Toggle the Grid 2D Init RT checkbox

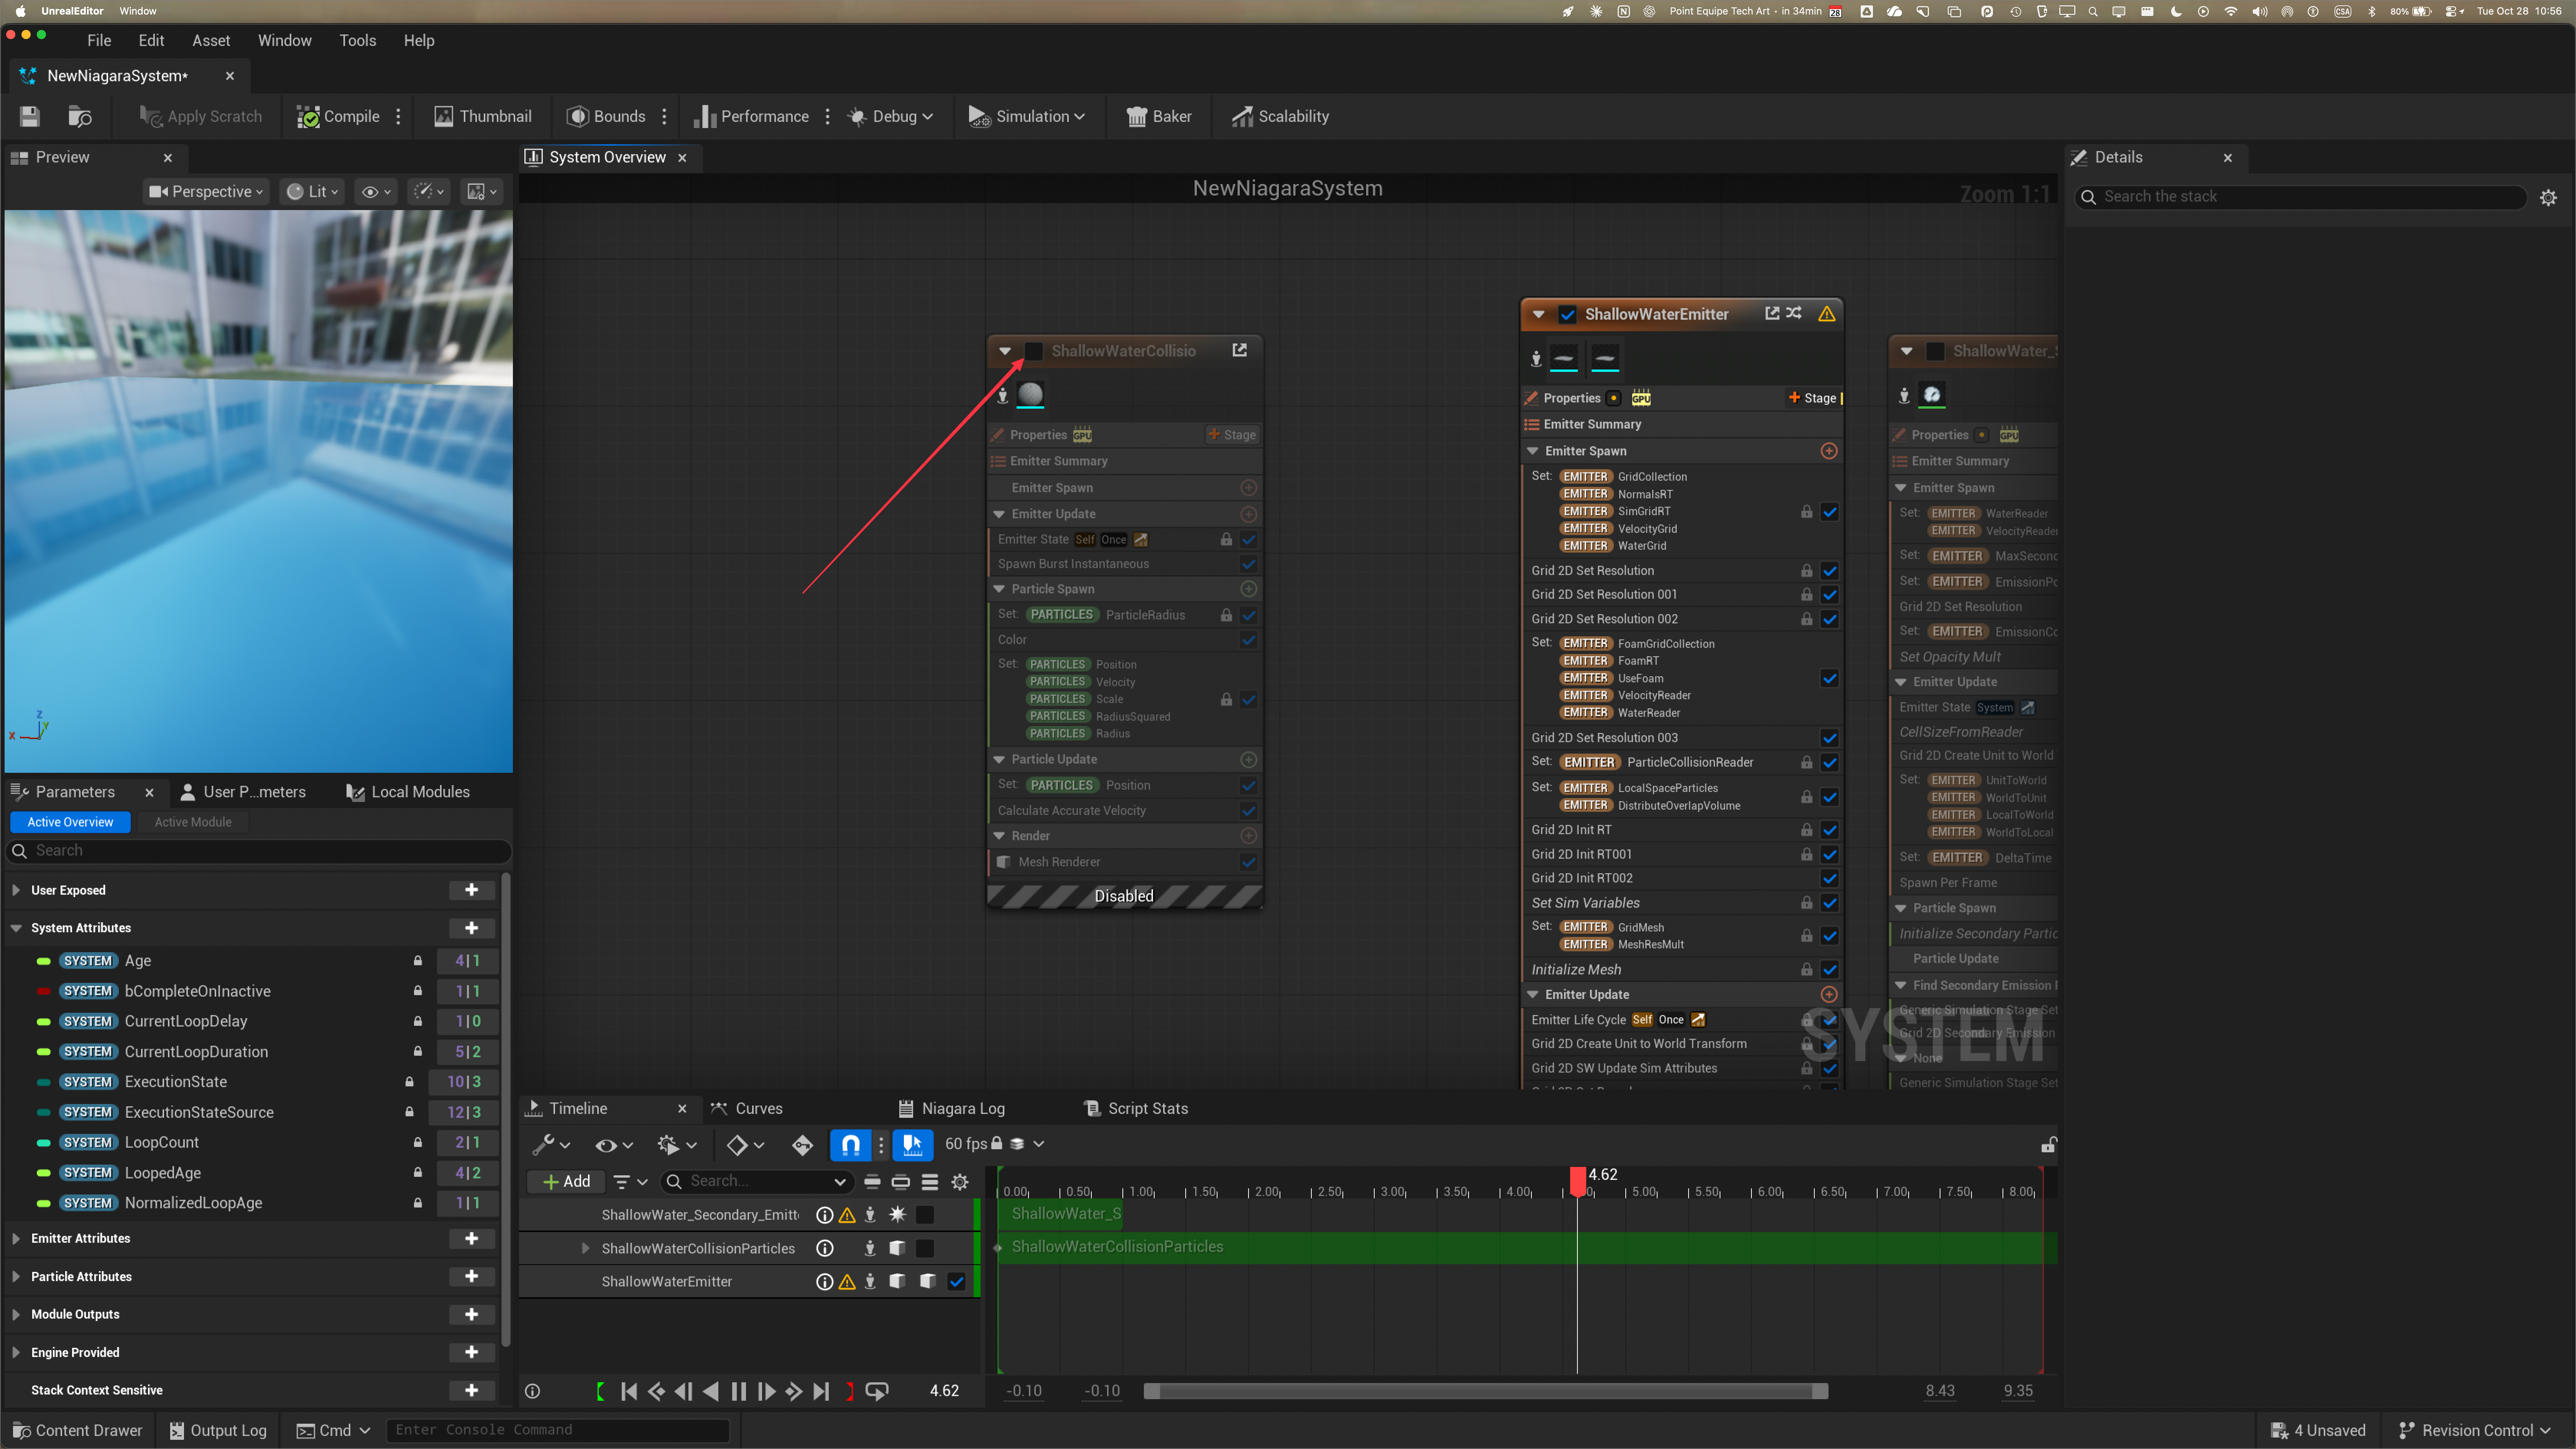pos(1830,830)
